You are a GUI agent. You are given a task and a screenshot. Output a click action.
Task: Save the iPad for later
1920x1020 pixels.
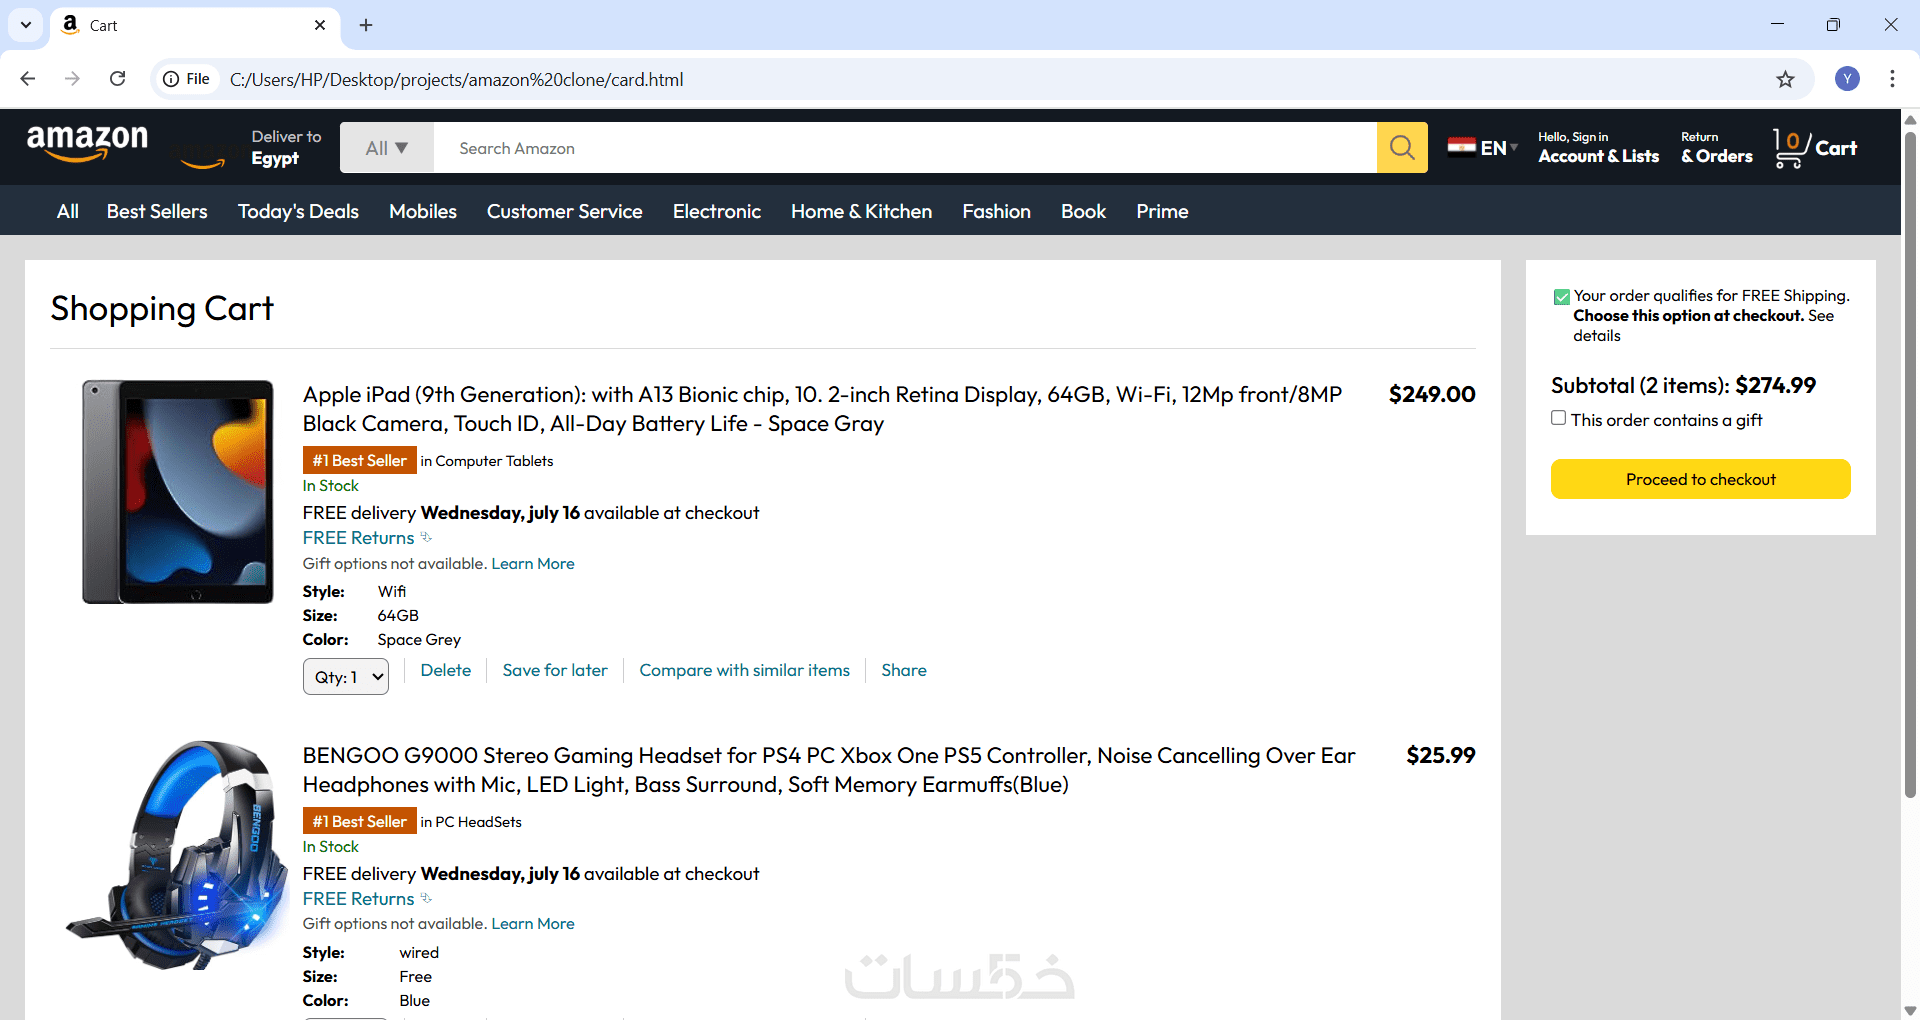coord(555,670)
